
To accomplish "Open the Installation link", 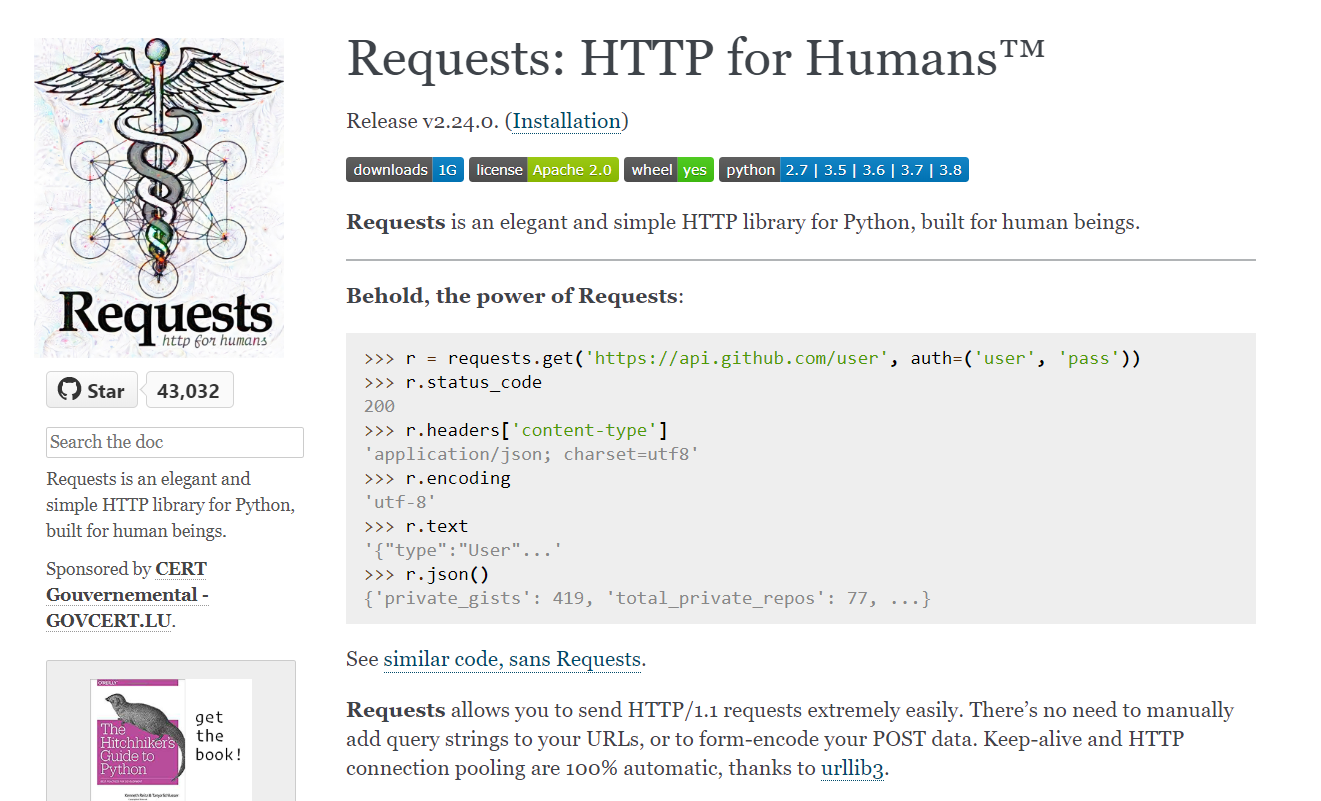I will (567, 121).
